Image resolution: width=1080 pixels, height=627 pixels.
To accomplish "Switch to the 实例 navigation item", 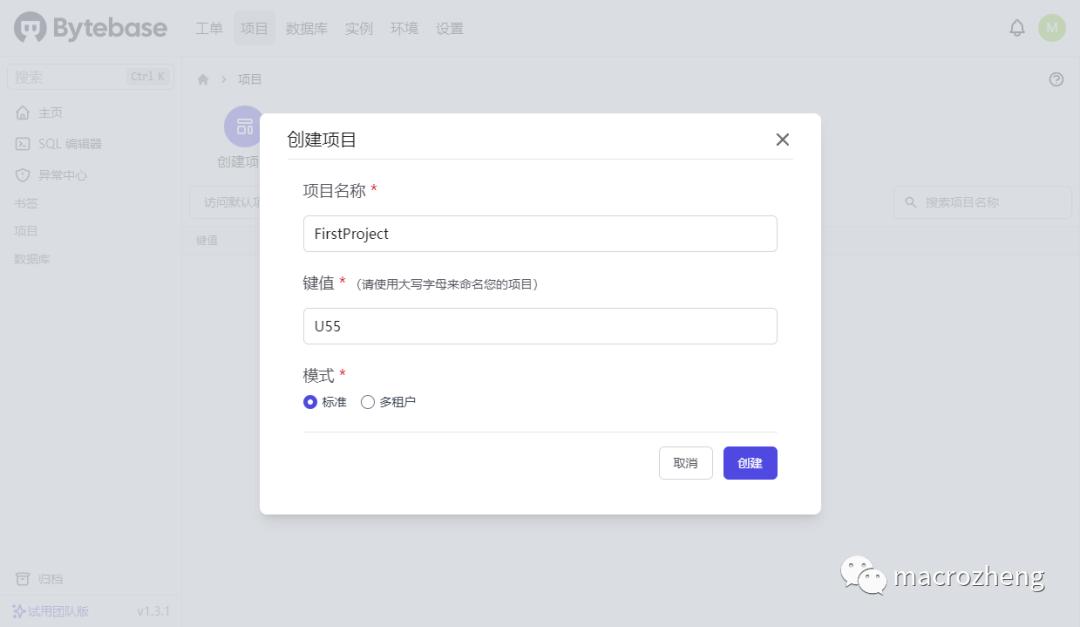I will coord(359,28).
